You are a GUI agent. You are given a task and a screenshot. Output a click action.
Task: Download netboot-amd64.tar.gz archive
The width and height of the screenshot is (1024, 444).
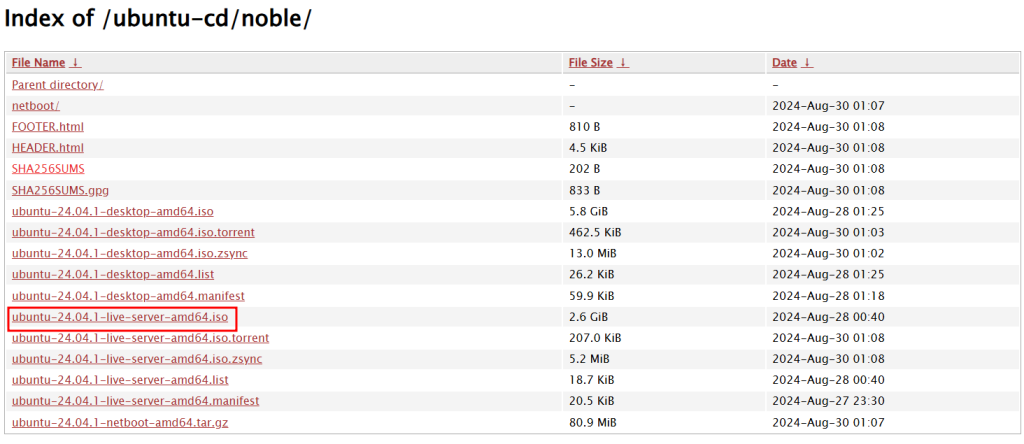point(120,422)
